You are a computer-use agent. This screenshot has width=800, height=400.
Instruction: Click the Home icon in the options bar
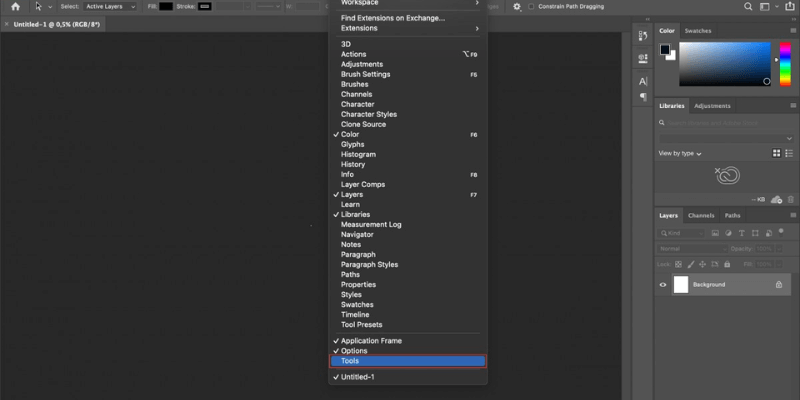point(15,6)
